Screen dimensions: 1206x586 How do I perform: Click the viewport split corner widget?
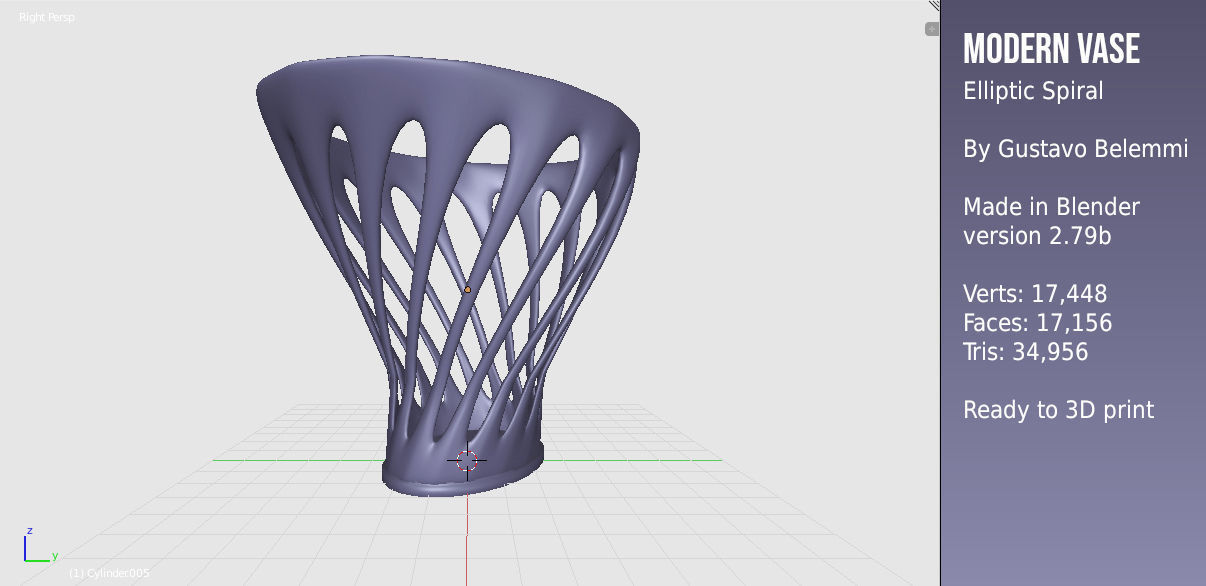[934, 5]
